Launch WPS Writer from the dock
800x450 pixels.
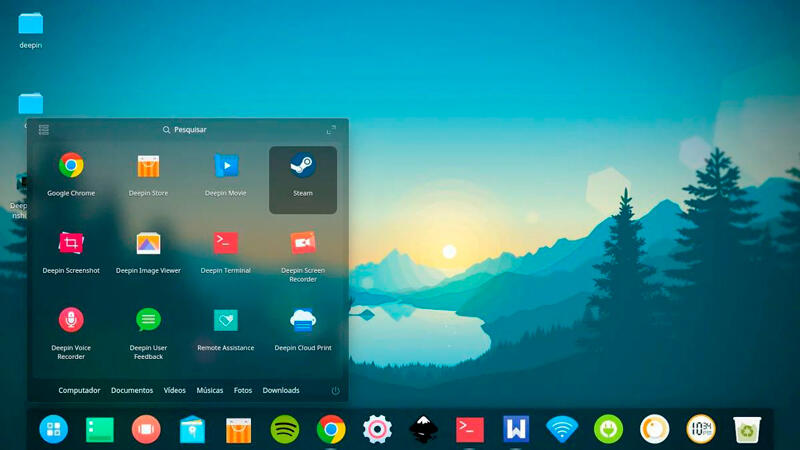pos(516,429)
